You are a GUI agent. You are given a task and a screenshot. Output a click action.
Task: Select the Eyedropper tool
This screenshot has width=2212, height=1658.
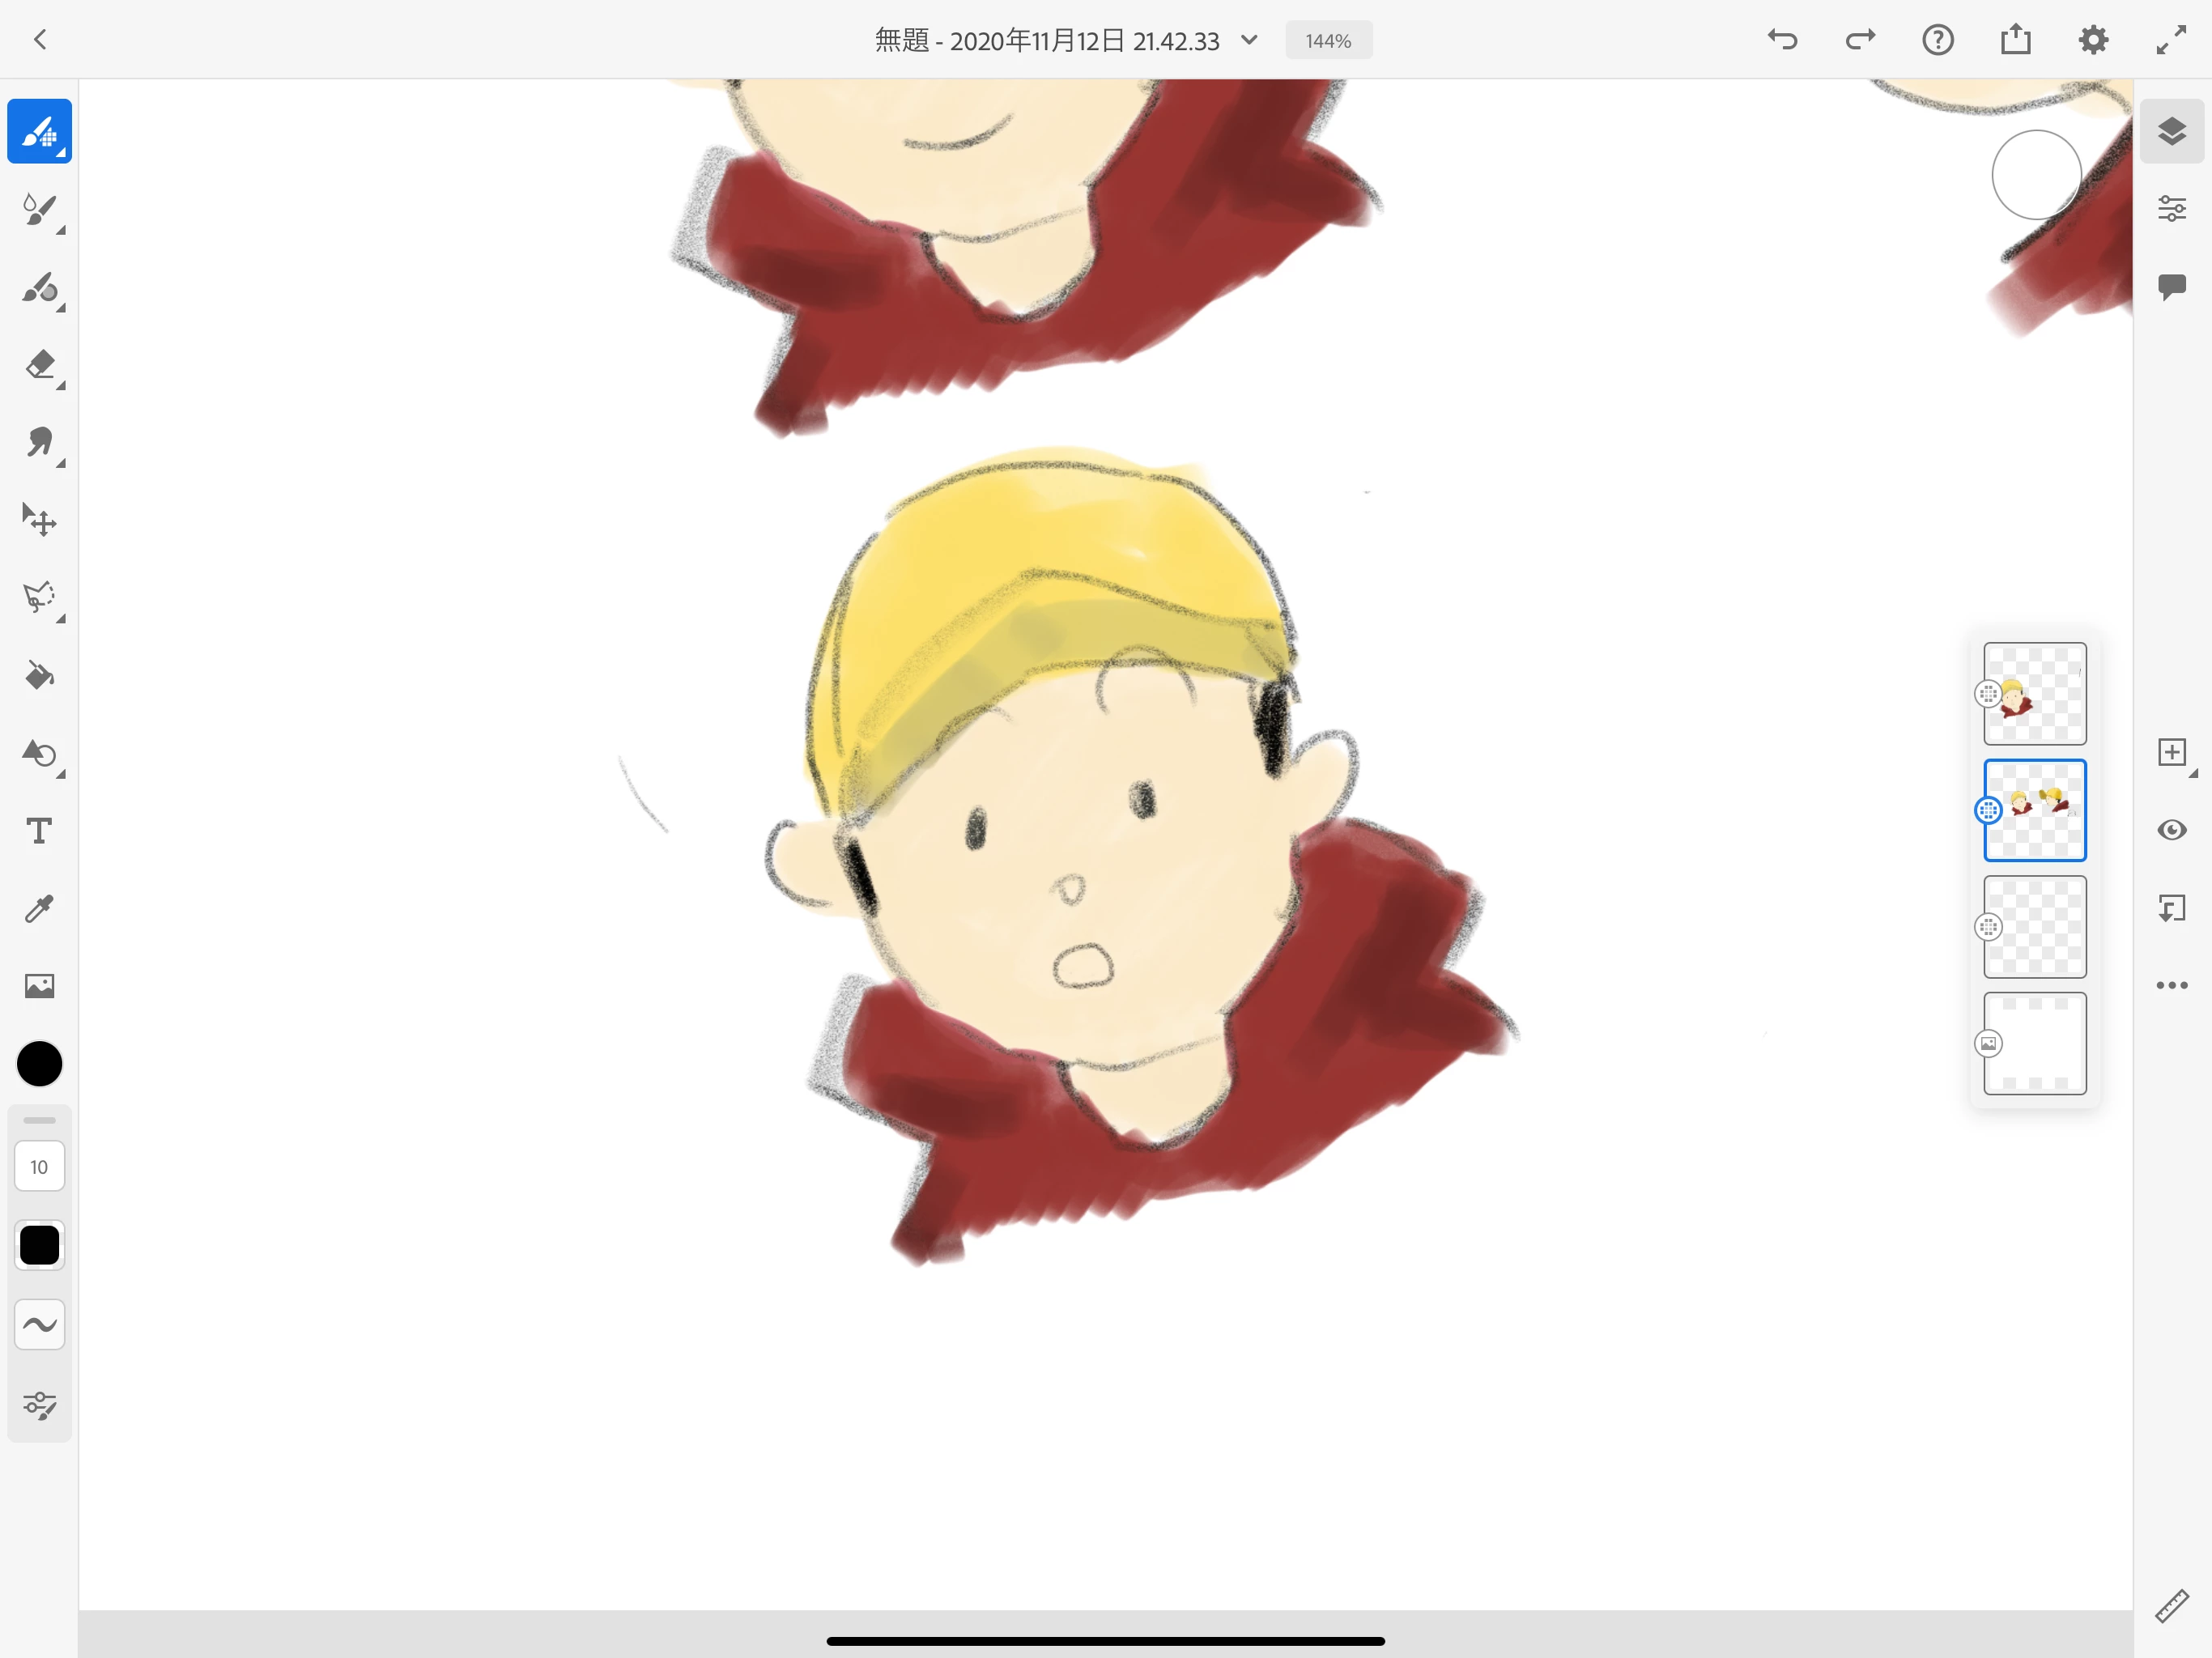pos(39,909)
